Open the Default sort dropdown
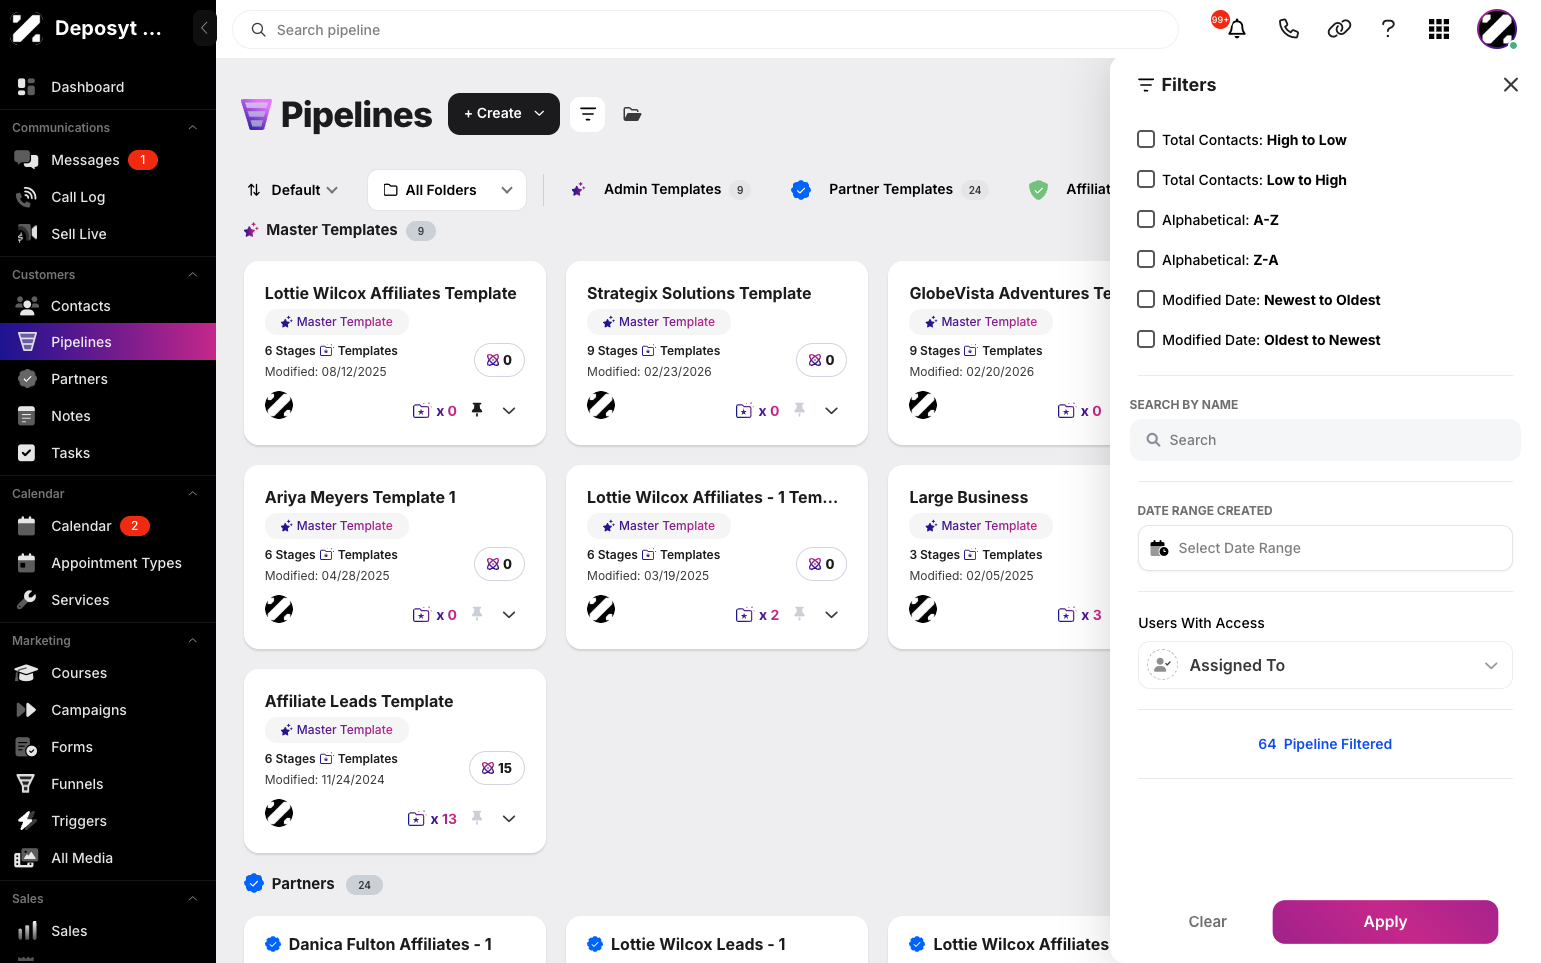Viewport: 1541px width, 963px height. [293, 190]
